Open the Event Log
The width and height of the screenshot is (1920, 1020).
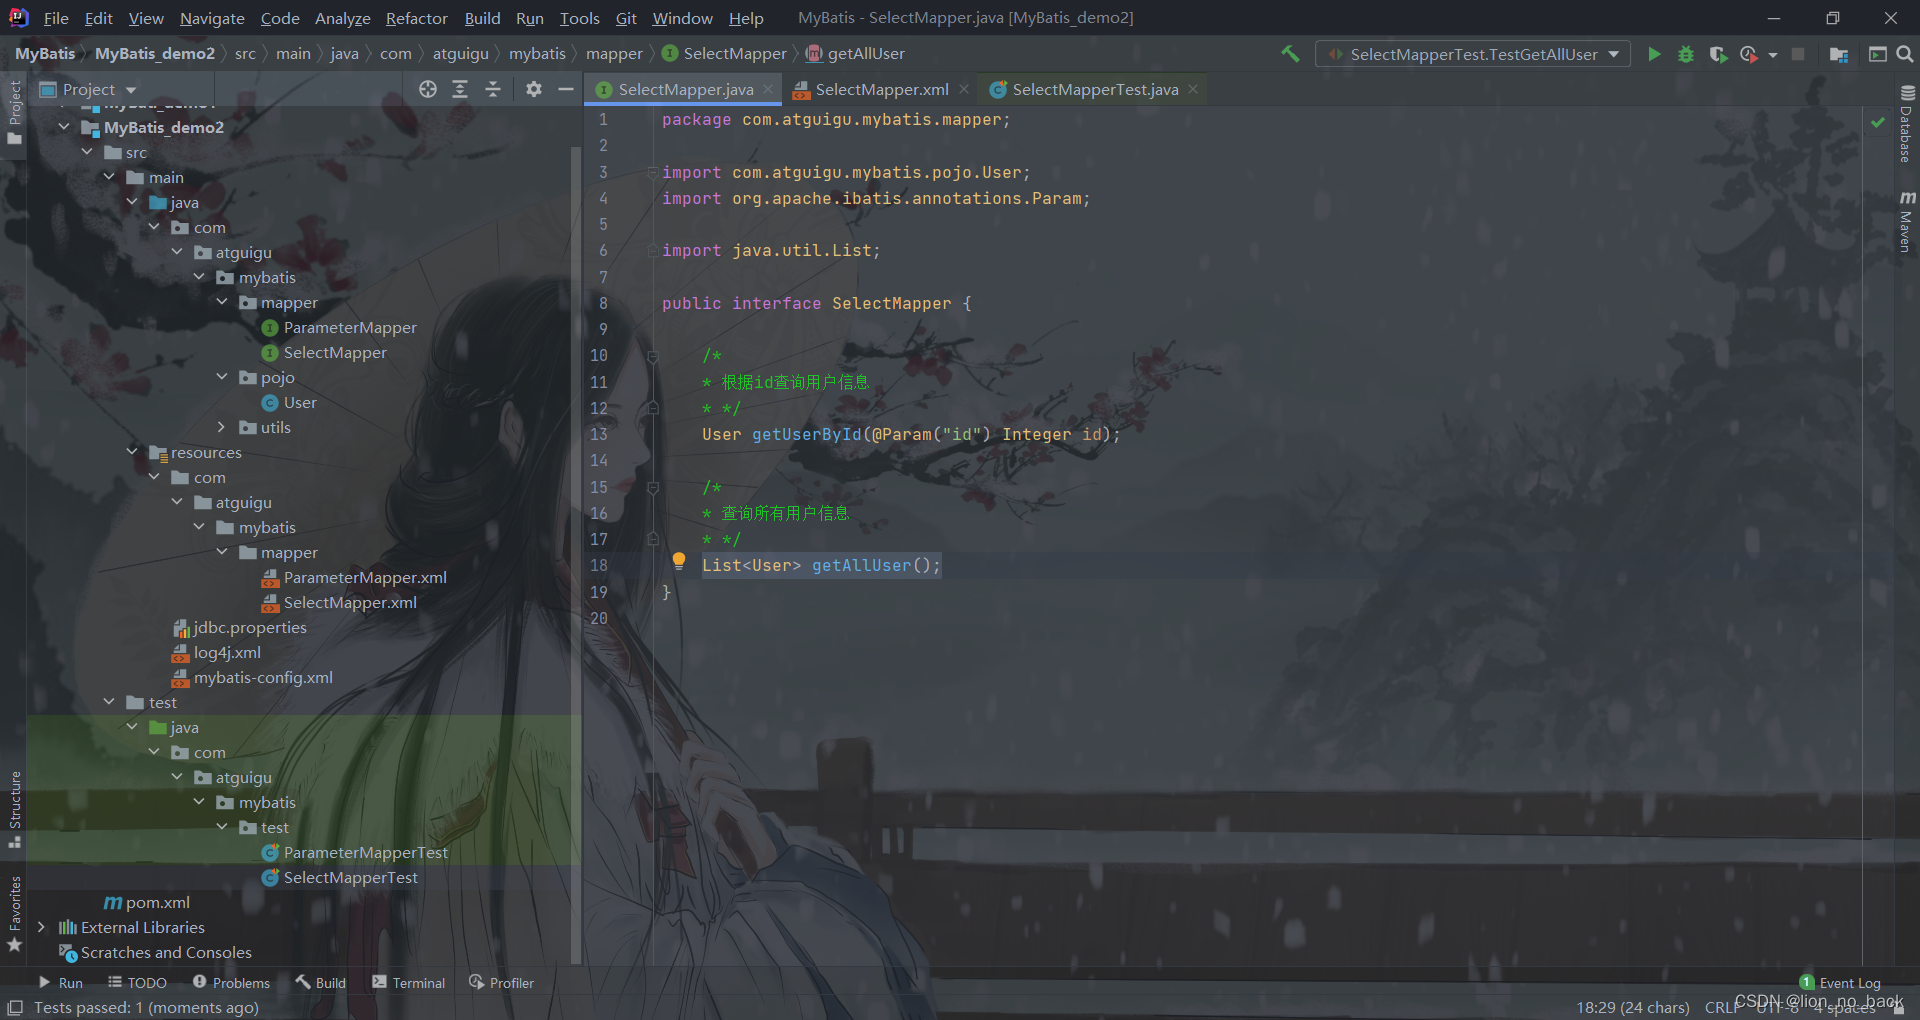point(1840,983)
